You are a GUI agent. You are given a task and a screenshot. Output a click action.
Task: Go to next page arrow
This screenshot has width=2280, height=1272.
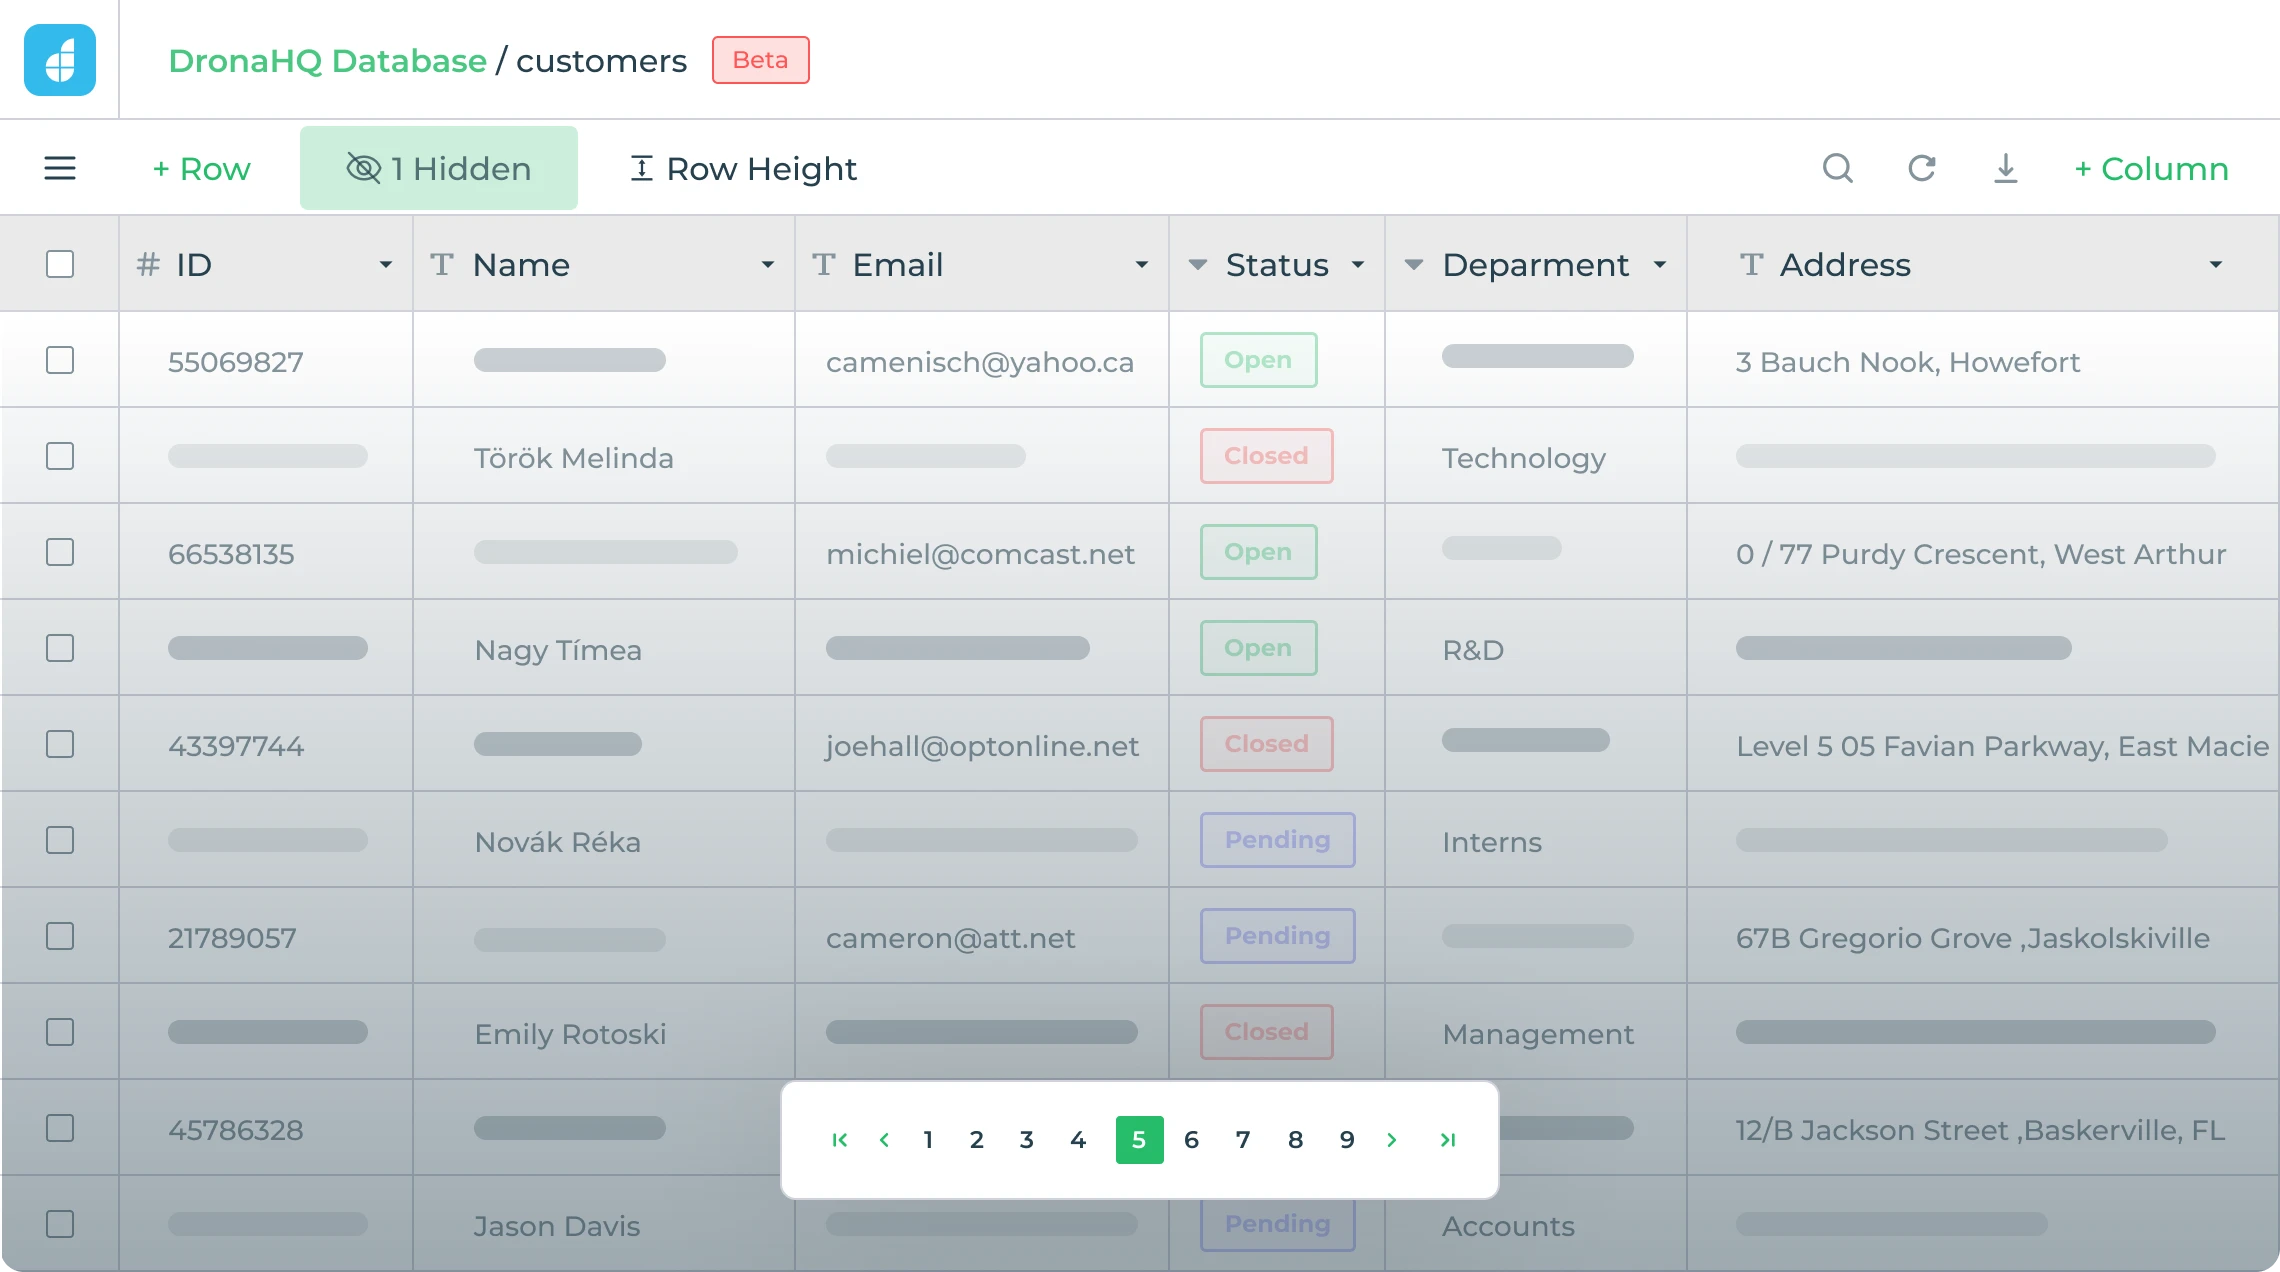click(1392, 1140)
